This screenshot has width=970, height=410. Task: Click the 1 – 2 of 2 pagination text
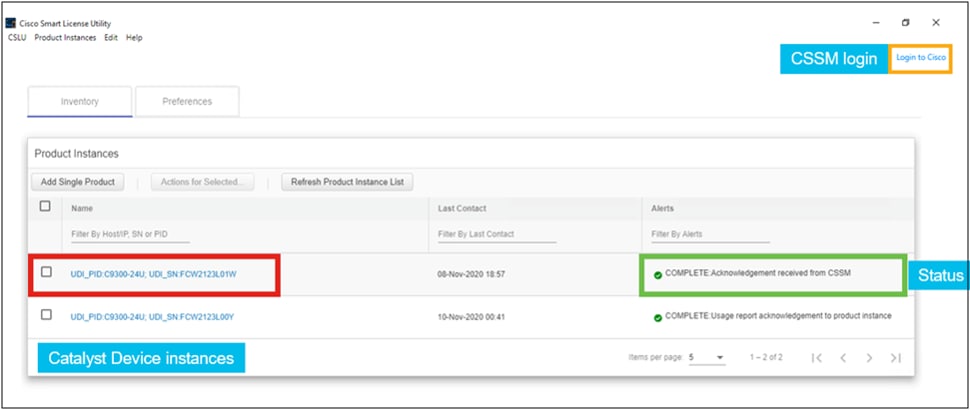click(766, 357)
